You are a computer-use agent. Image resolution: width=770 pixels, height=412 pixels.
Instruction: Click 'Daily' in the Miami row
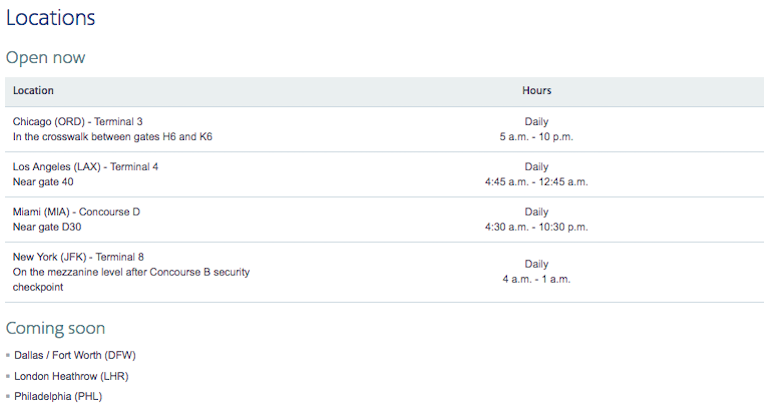point(536,212)
